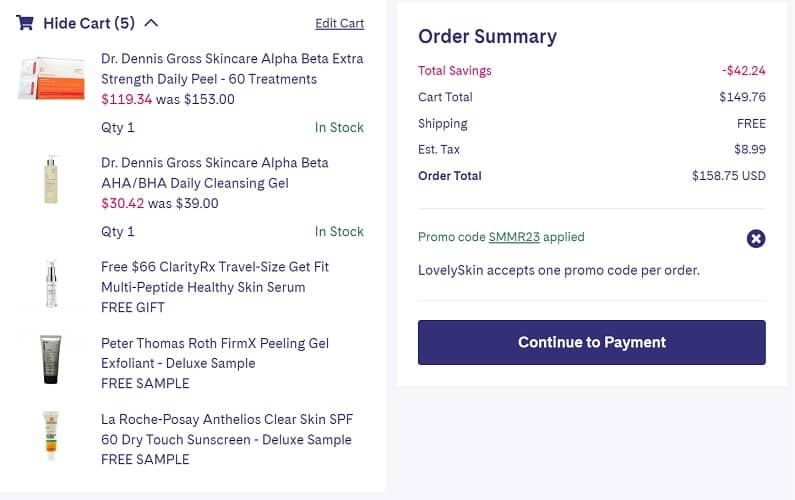This screenshot has height=500, width=795.
Task: Collapse the cart with the chevron arrow
Action: 151,23
